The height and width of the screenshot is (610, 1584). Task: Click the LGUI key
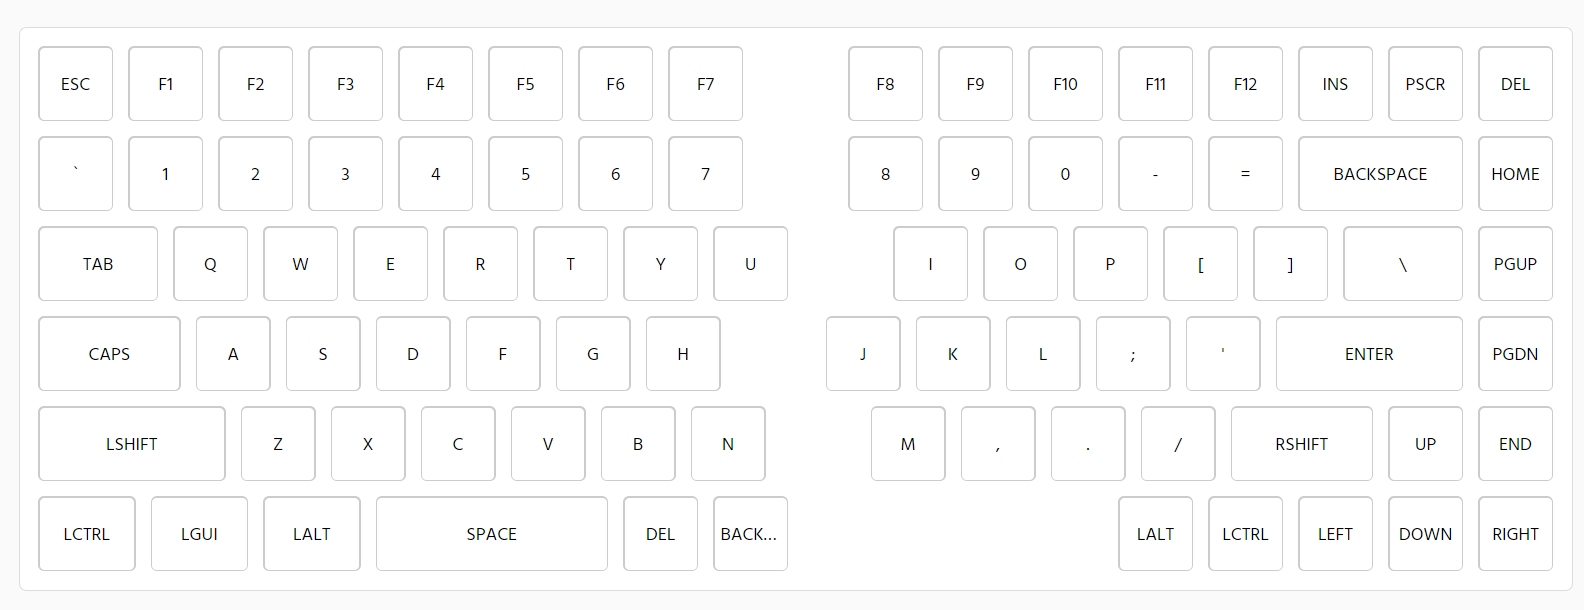pyautogui.click(x=199, y=534)
